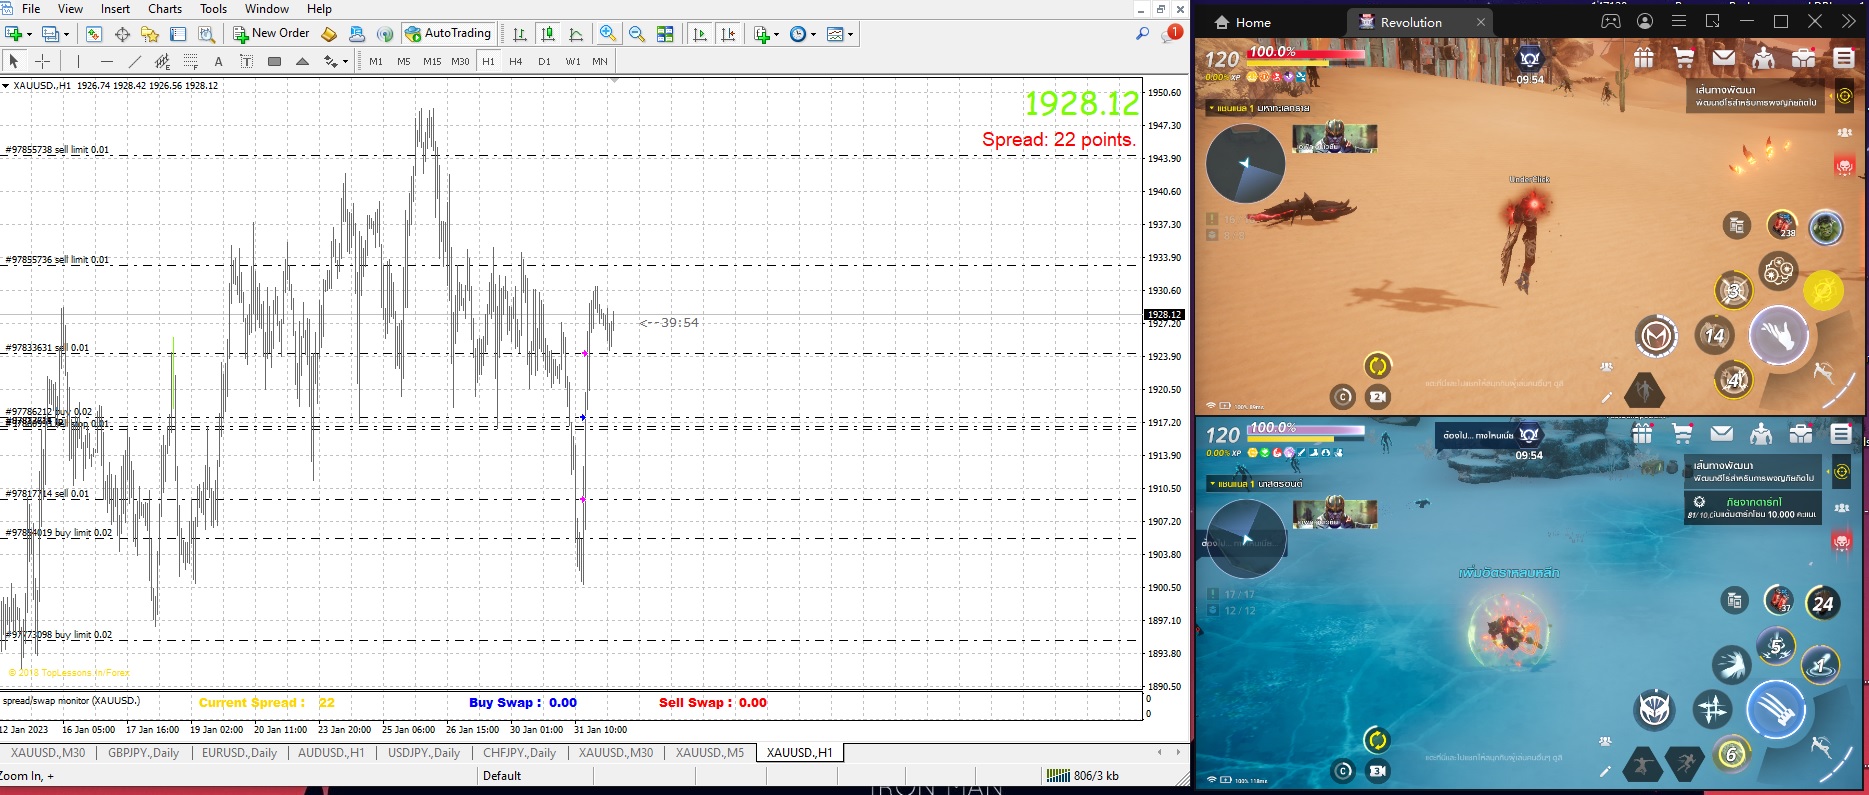Go to emulator Home tab
Screen dimensions: 1869x795
click(1242, 22)
